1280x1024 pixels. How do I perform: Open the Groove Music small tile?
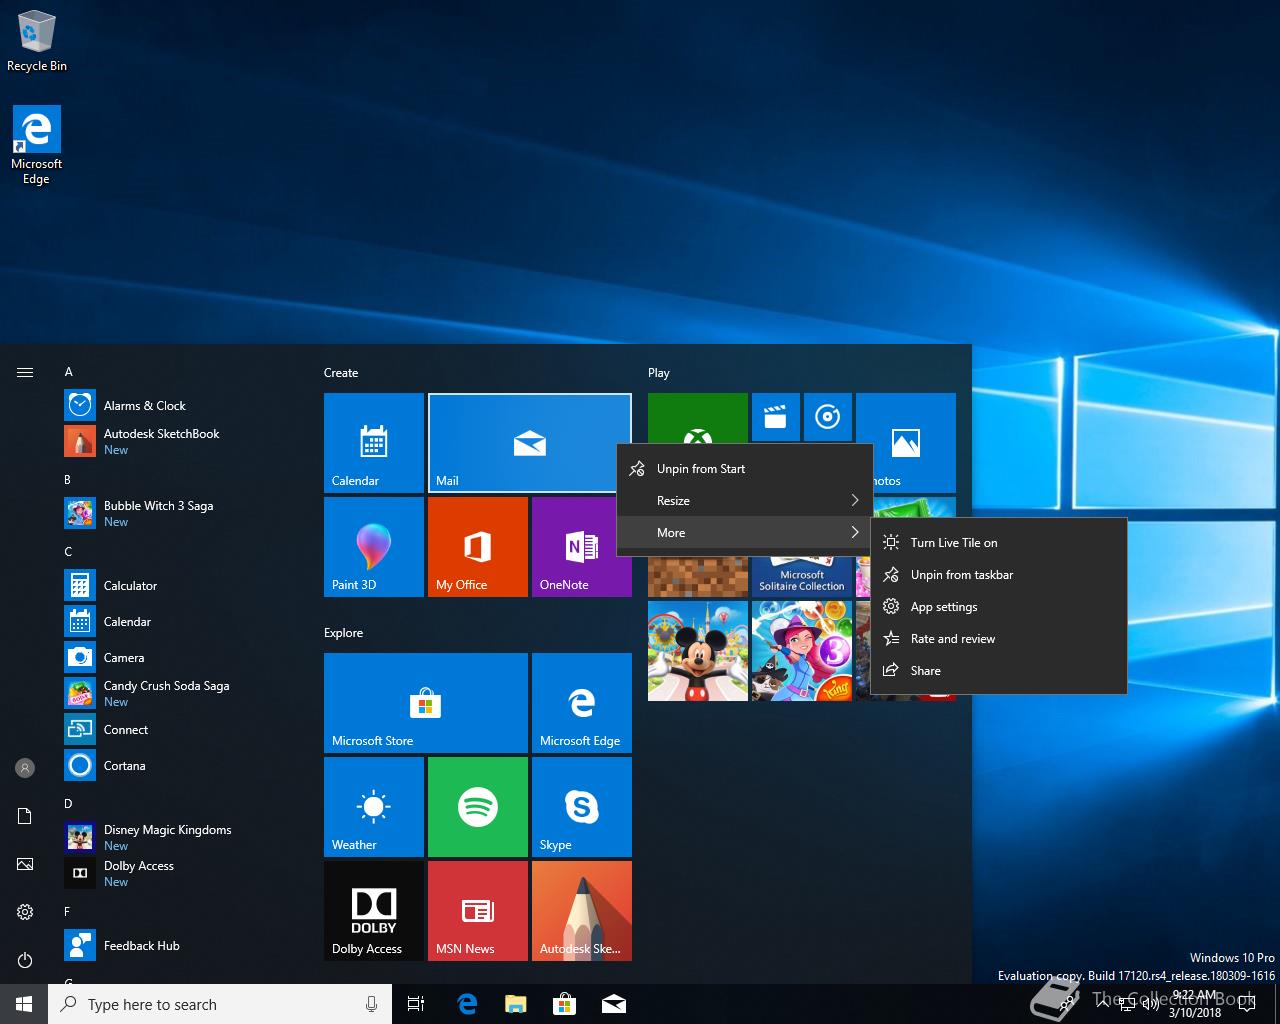[x=828, y=417]
